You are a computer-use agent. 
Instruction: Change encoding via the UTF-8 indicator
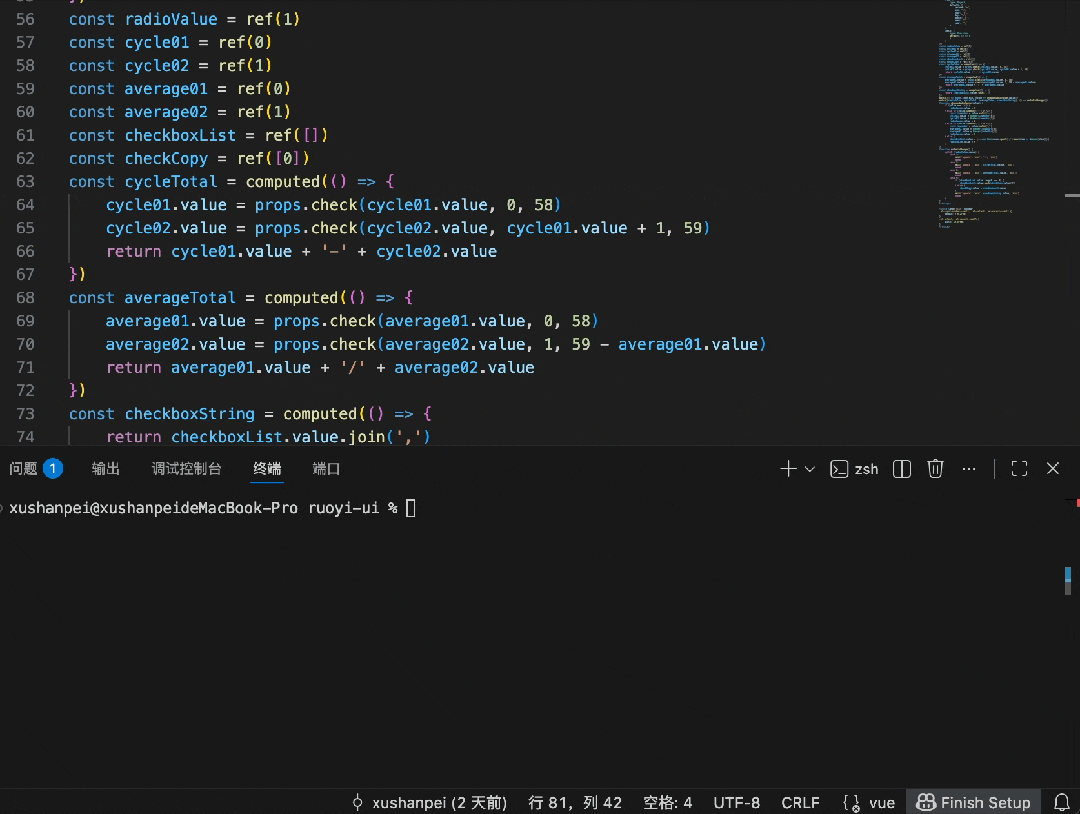click(736, 802)
